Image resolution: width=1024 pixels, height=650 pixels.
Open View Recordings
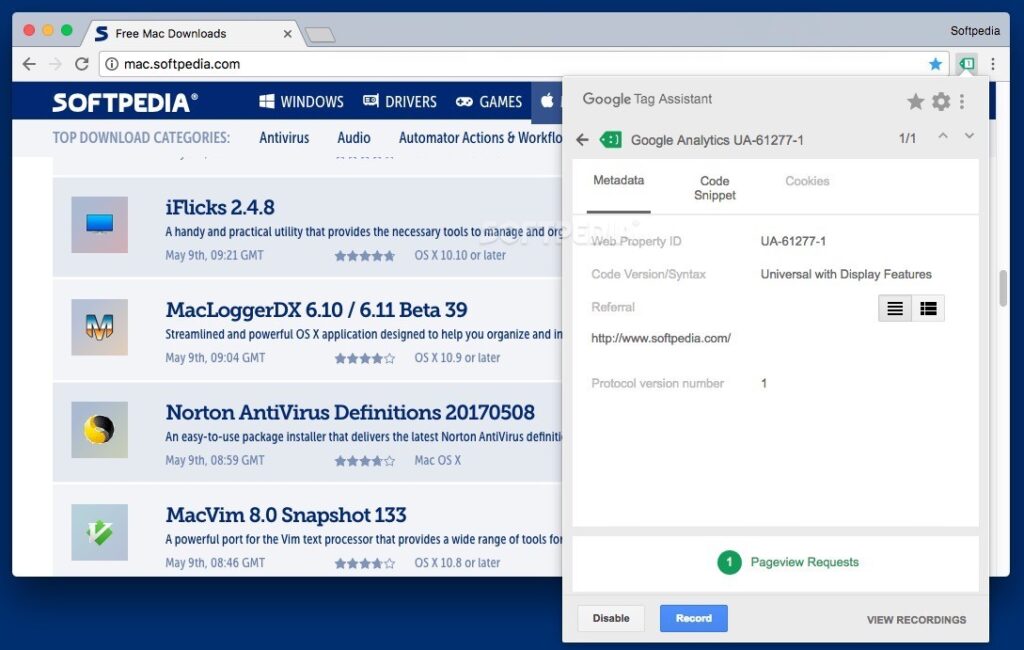click(916, 619)
